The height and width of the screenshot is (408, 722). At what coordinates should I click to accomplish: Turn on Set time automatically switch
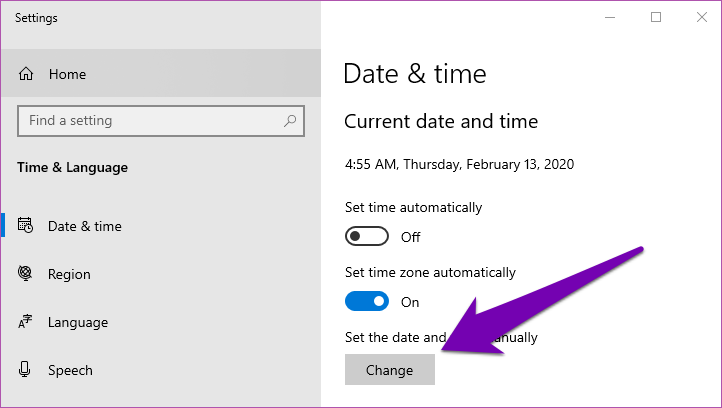coord(367,237)
